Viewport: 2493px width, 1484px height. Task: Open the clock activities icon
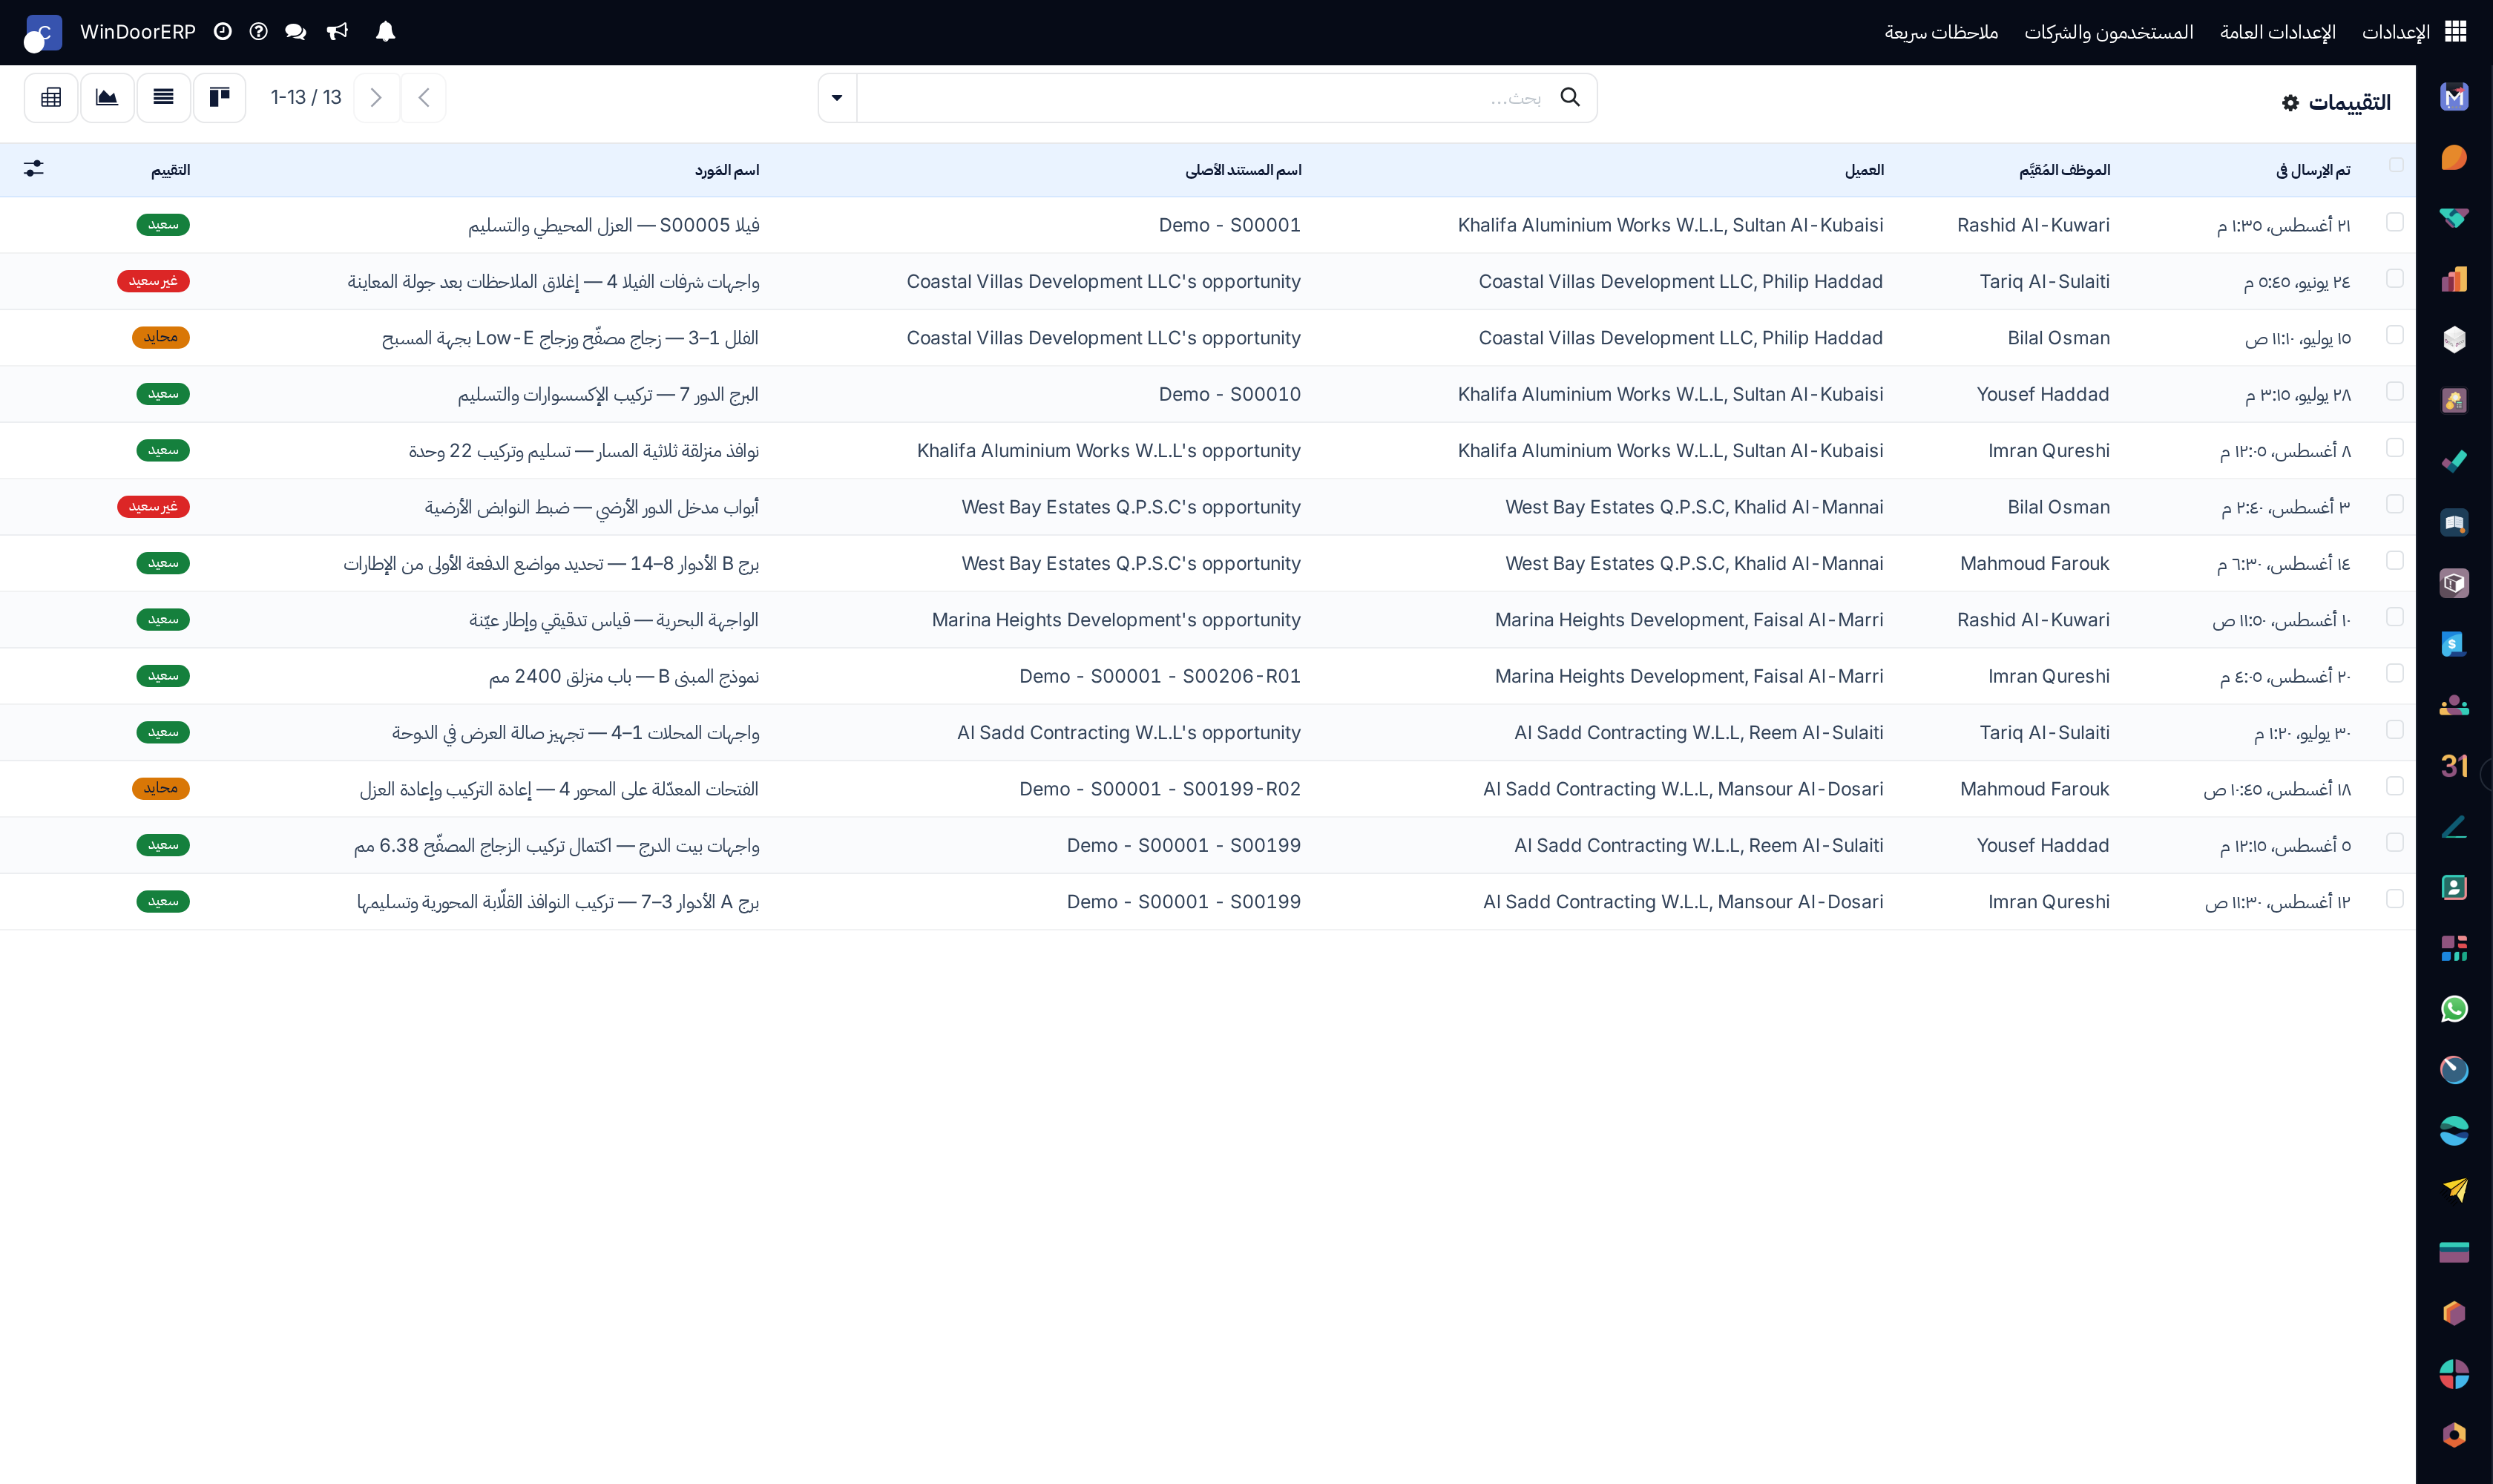click(222, 32)
